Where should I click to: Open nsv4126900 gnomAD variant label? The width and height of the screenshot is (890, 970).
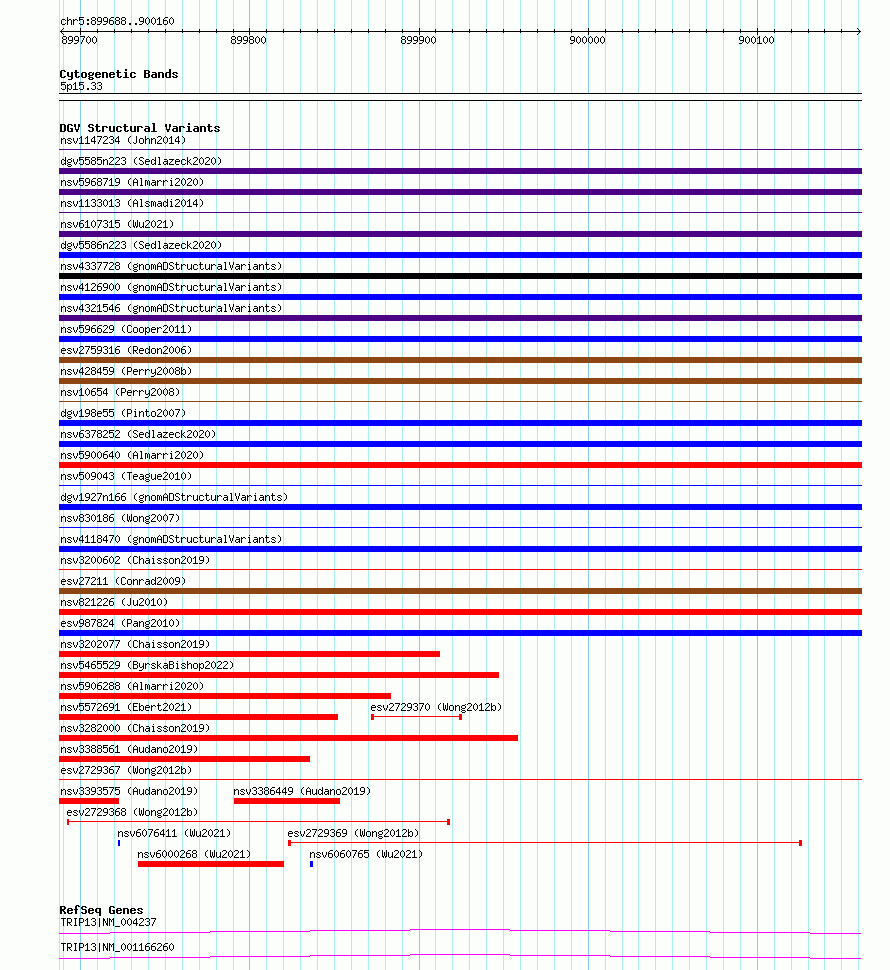171,288
